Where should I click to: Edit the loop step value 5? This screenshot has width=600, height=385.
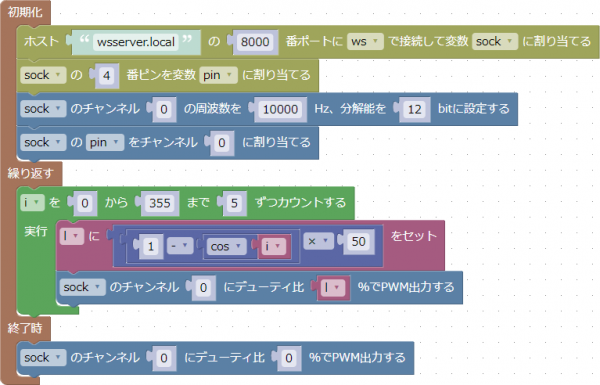tap(235, 203)
